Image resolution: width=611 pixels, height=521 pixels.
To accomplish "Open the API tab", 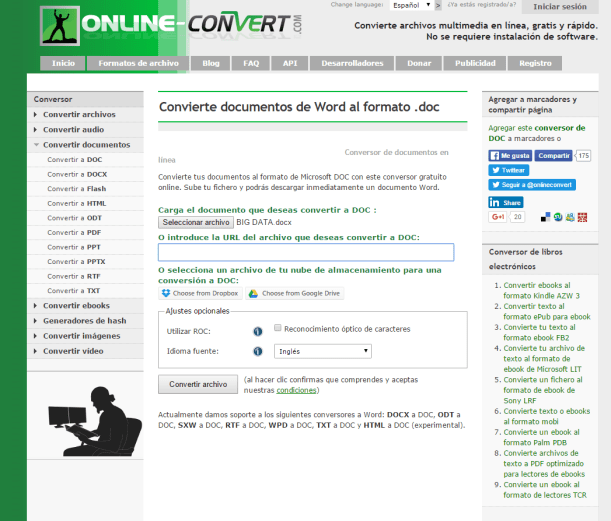I will coord(290,63).
